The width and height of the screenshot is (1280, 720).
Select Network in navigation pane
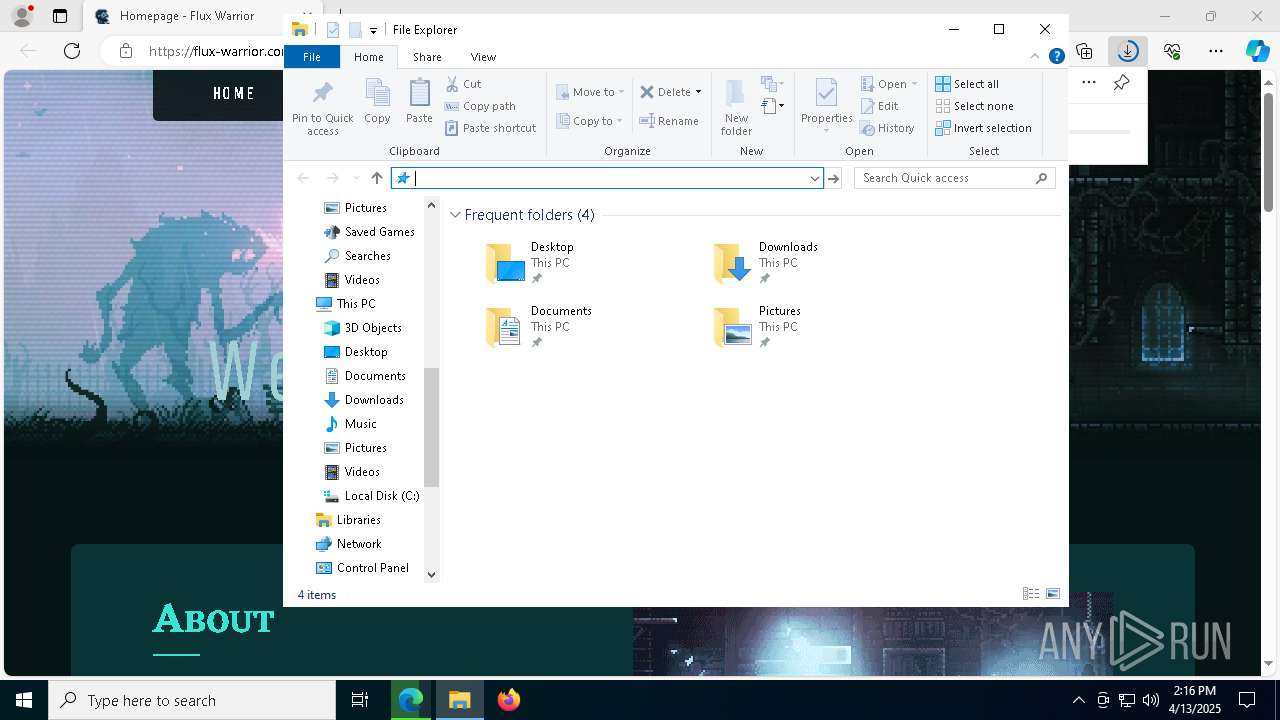tap(348, 544)
